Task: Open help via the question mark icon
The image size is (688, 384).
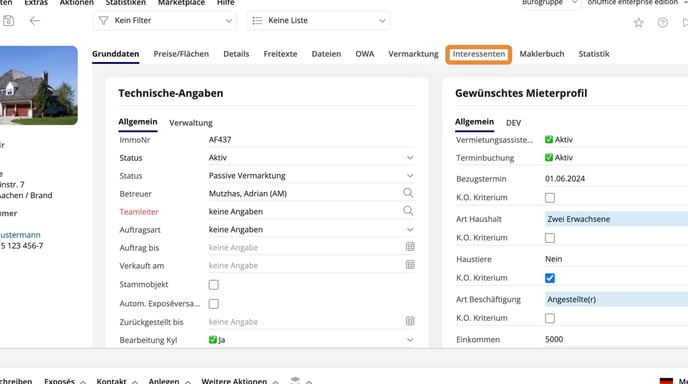Action: click(x=663, y=22)
